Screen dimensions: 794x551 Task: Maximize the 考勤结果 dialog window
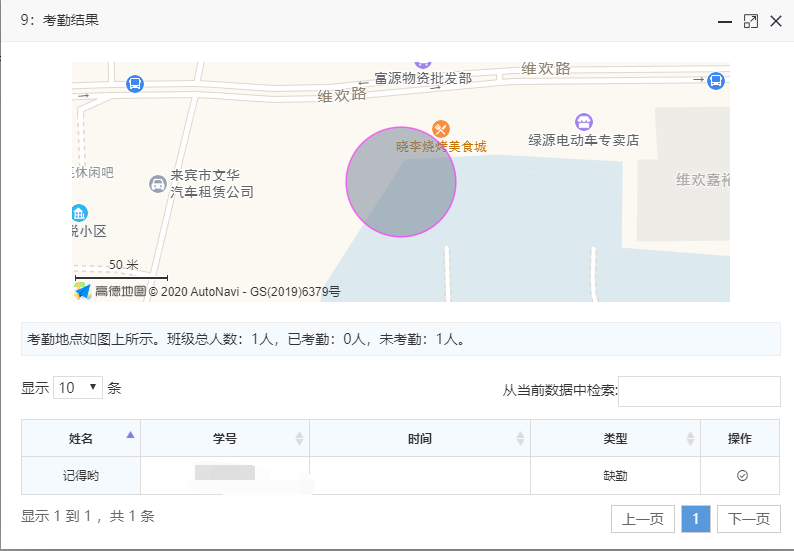750,21
